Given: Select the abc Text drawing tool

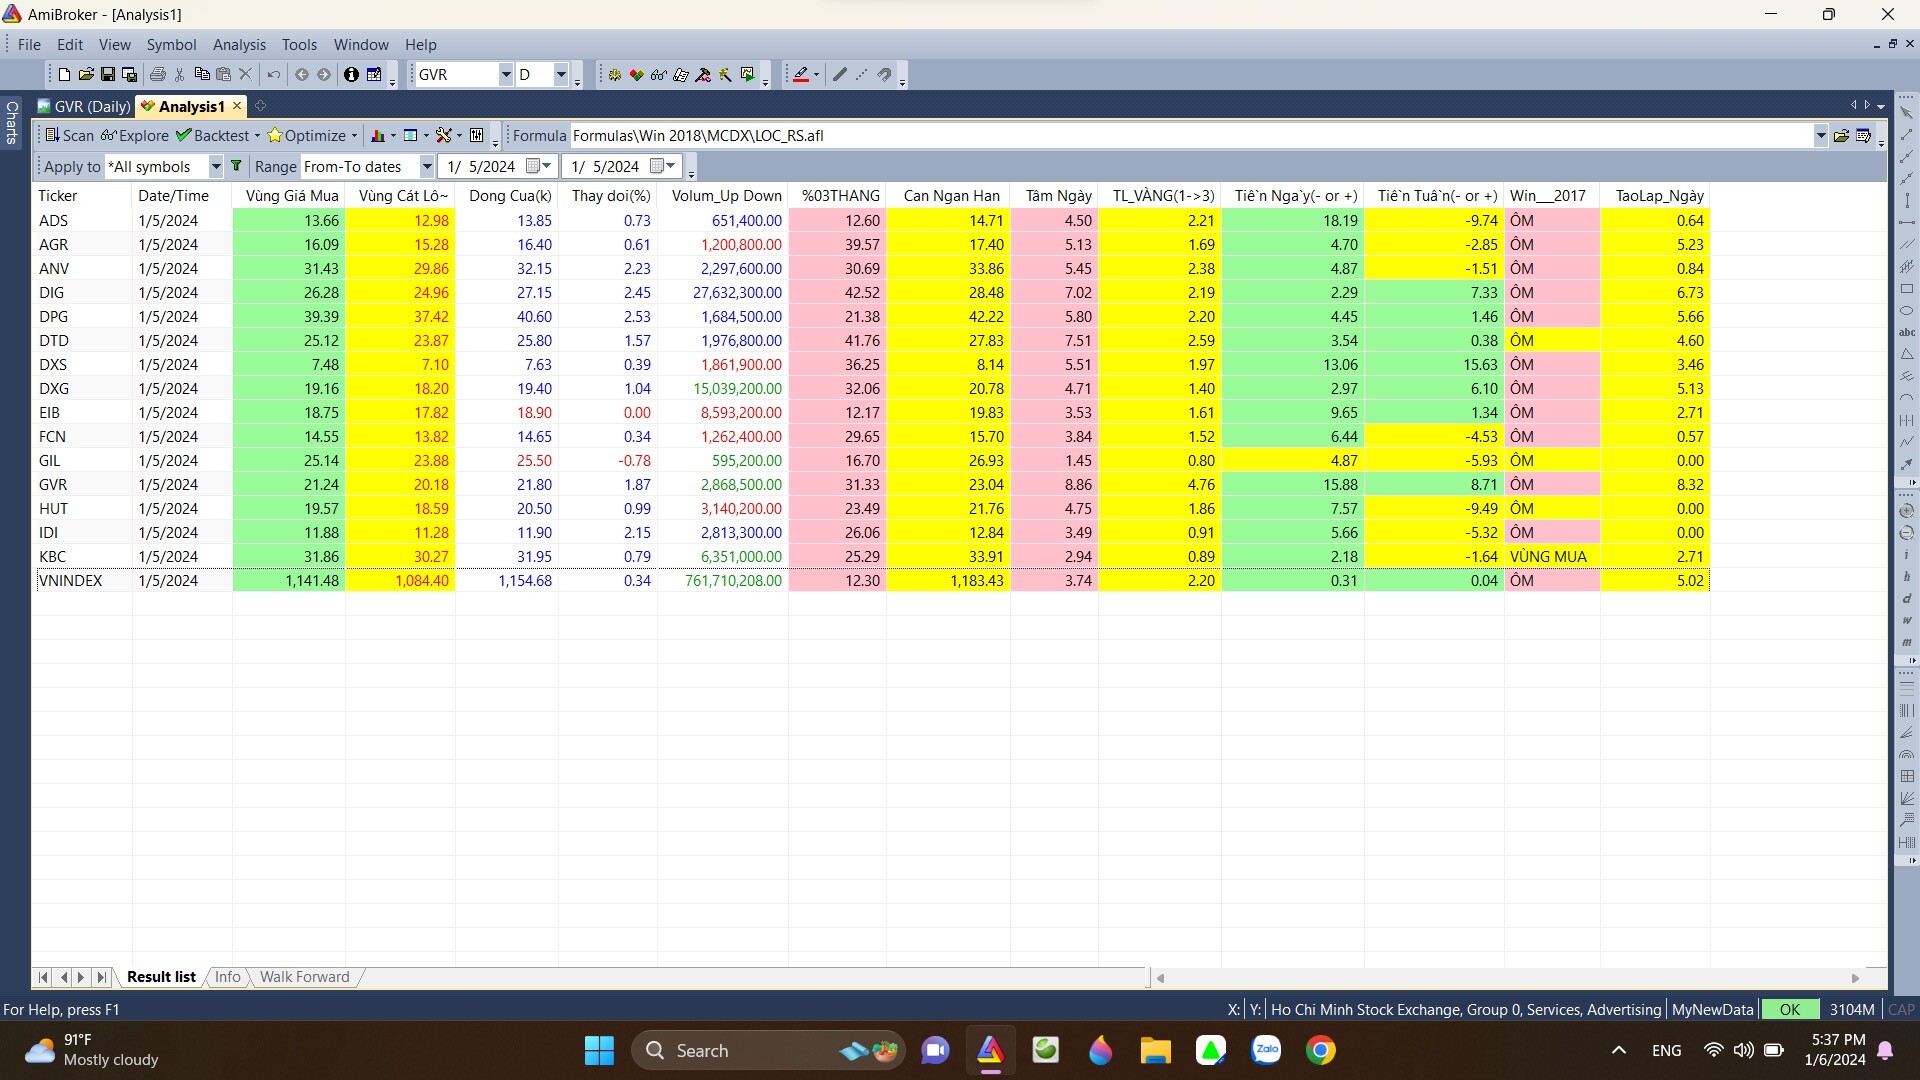Looking at the screenshot, I should click(x=1907, y=332).
